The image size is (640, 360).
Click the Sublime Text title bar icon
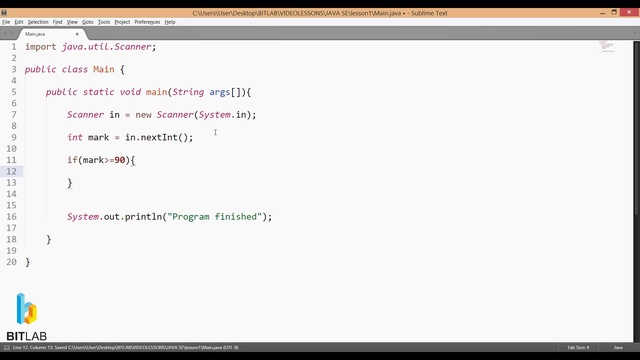click(4, 13)
